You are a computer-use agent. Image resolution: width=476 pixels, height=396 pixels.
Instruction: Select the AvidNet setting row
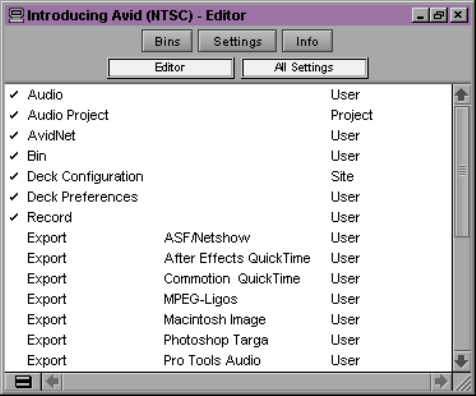(x=228, y=136)
